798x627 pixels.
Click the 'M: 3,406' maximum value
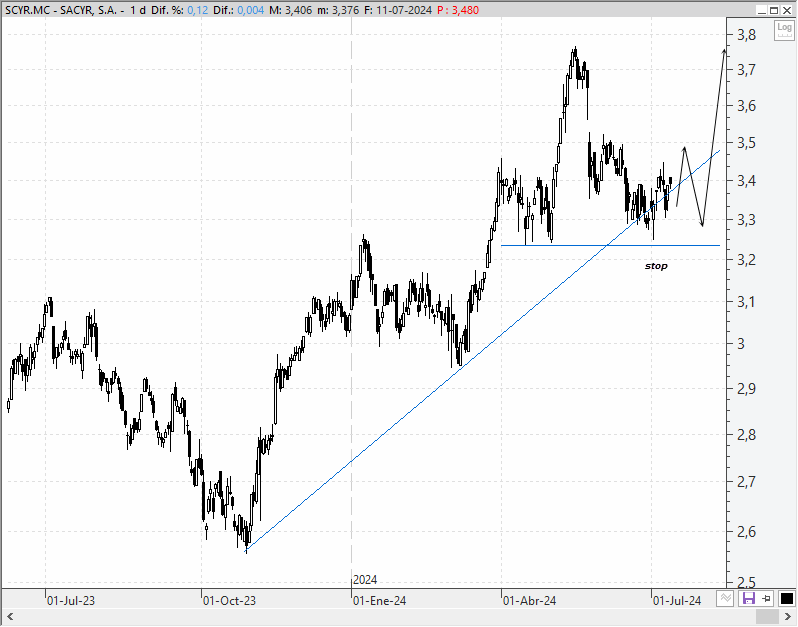291,10
